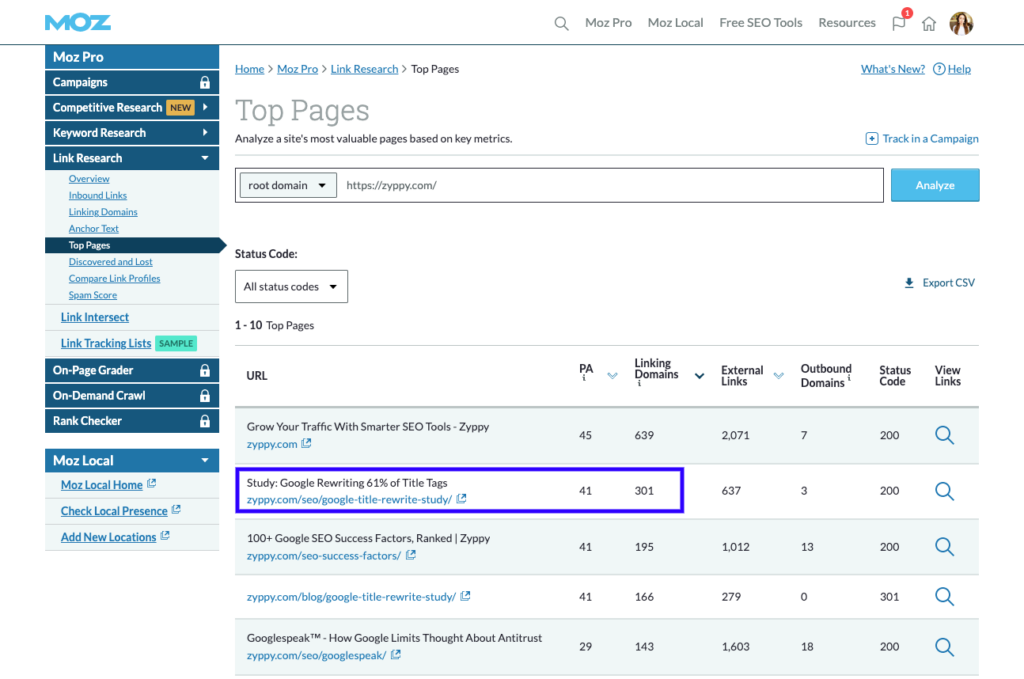Image resolution: width=1024 pixels, height=679 pixels.
Task: Open external icon for seo/google-title-rewrite-study
Action: 461,499
